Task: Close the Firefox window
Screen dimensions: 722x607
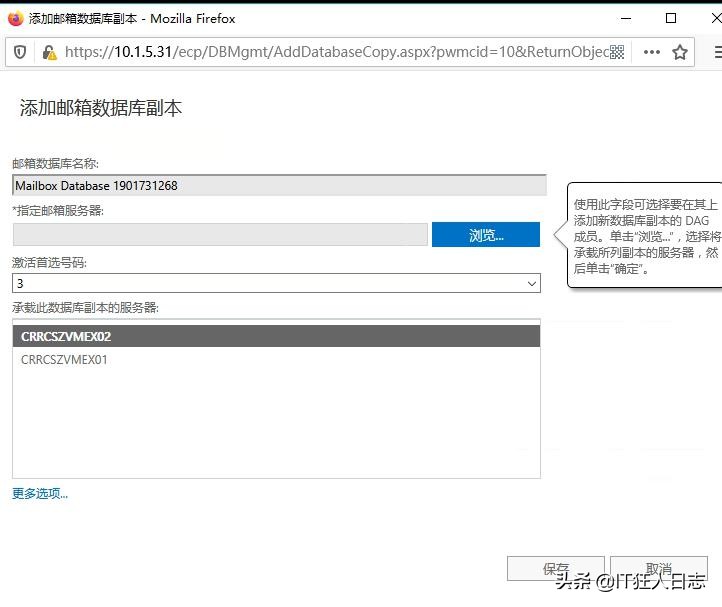Action: click(x=716, y=18)
